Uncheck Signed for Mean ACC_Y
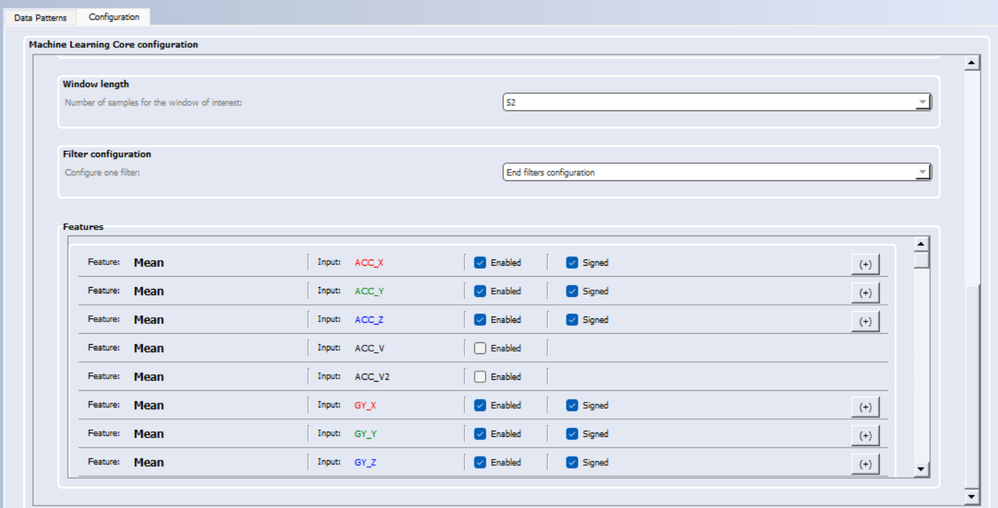This screenshot has width=998, height=508. click(x=572, y=291)
